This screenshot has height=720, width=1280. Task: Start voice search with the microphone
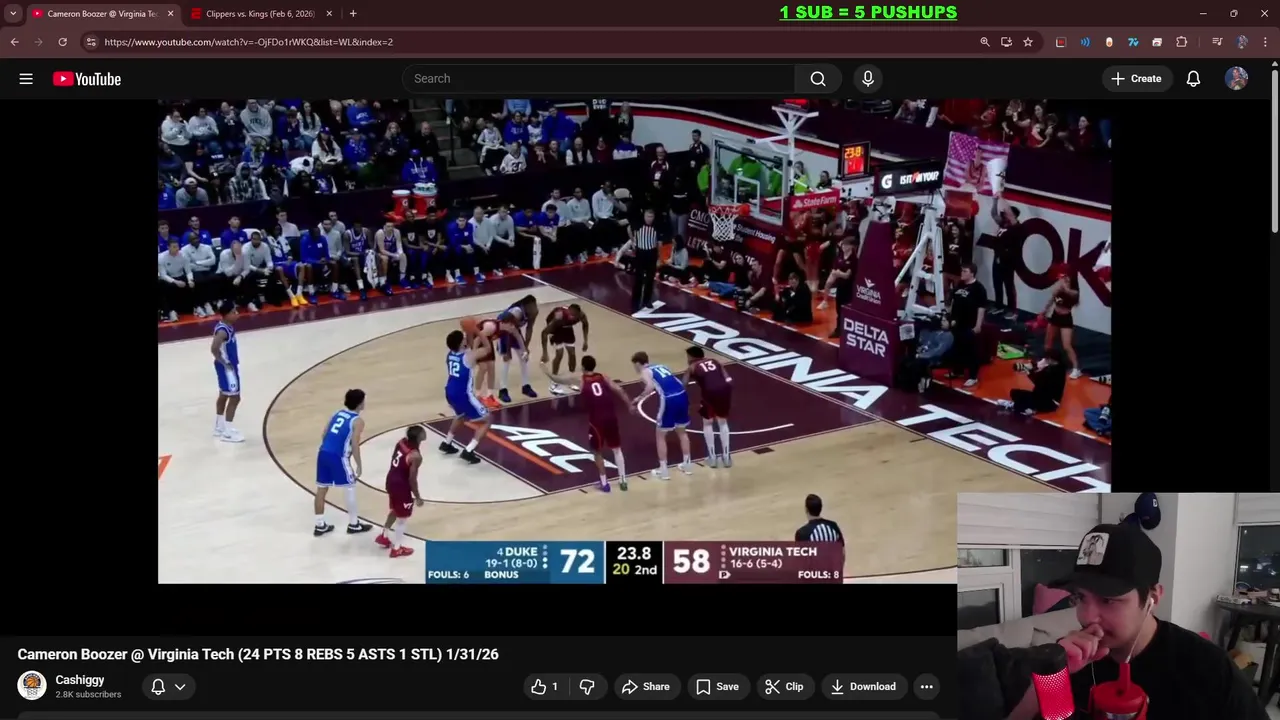[x=868, y=79]
